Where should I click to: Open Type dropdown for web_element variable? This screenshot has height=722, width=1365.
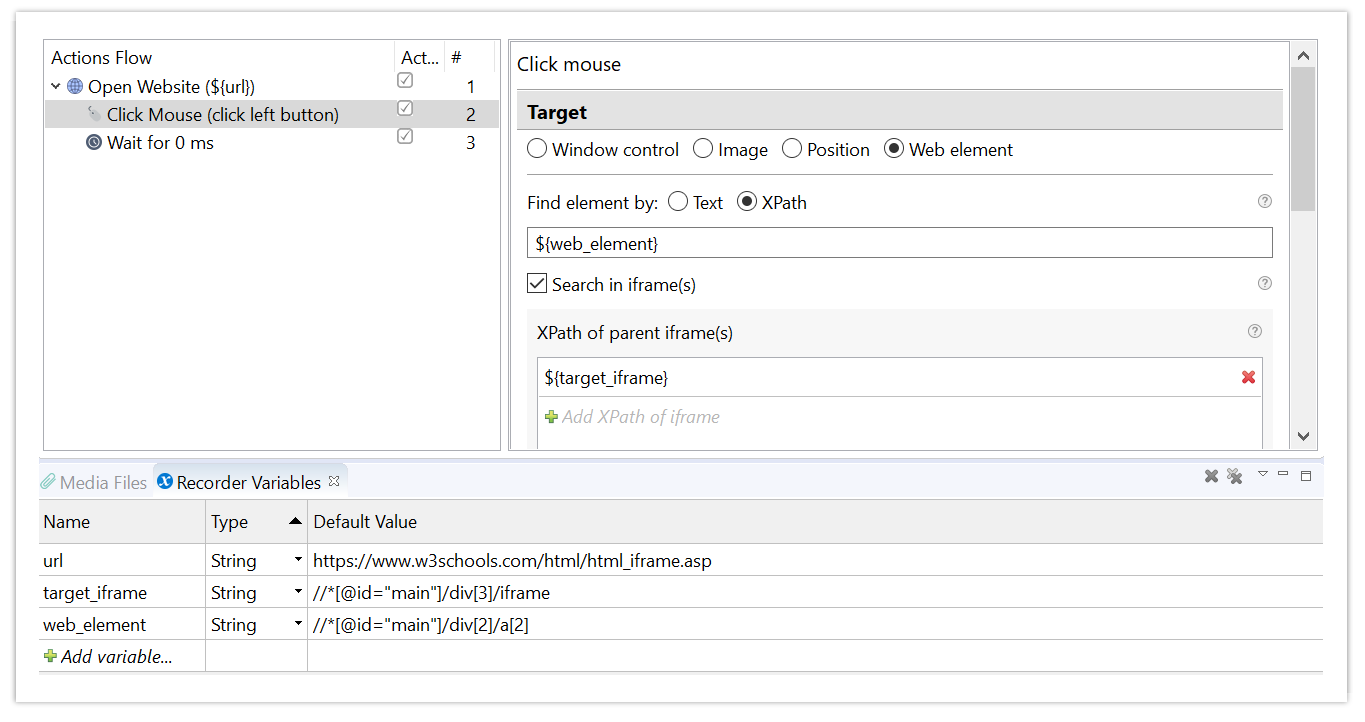(x=298, y=624)
